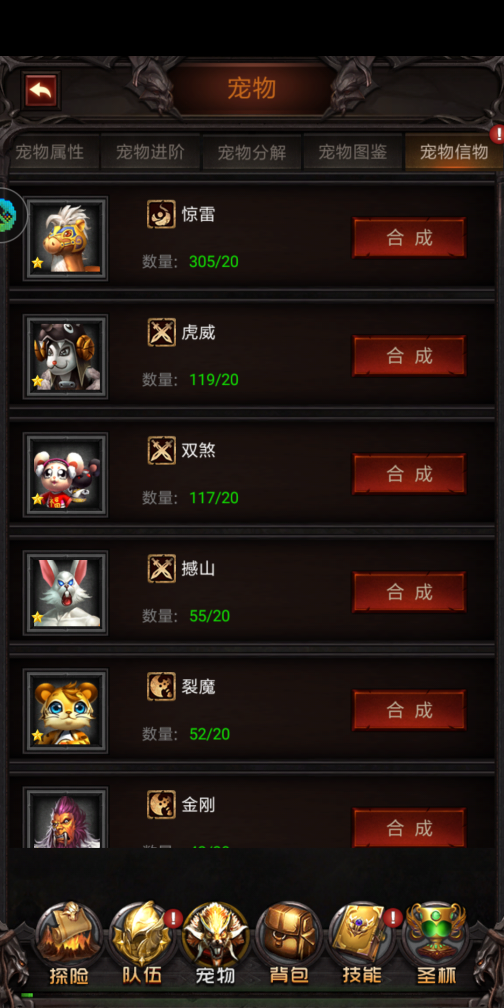Switch to the 宠物进阶 tab

(x=150, y=152)
